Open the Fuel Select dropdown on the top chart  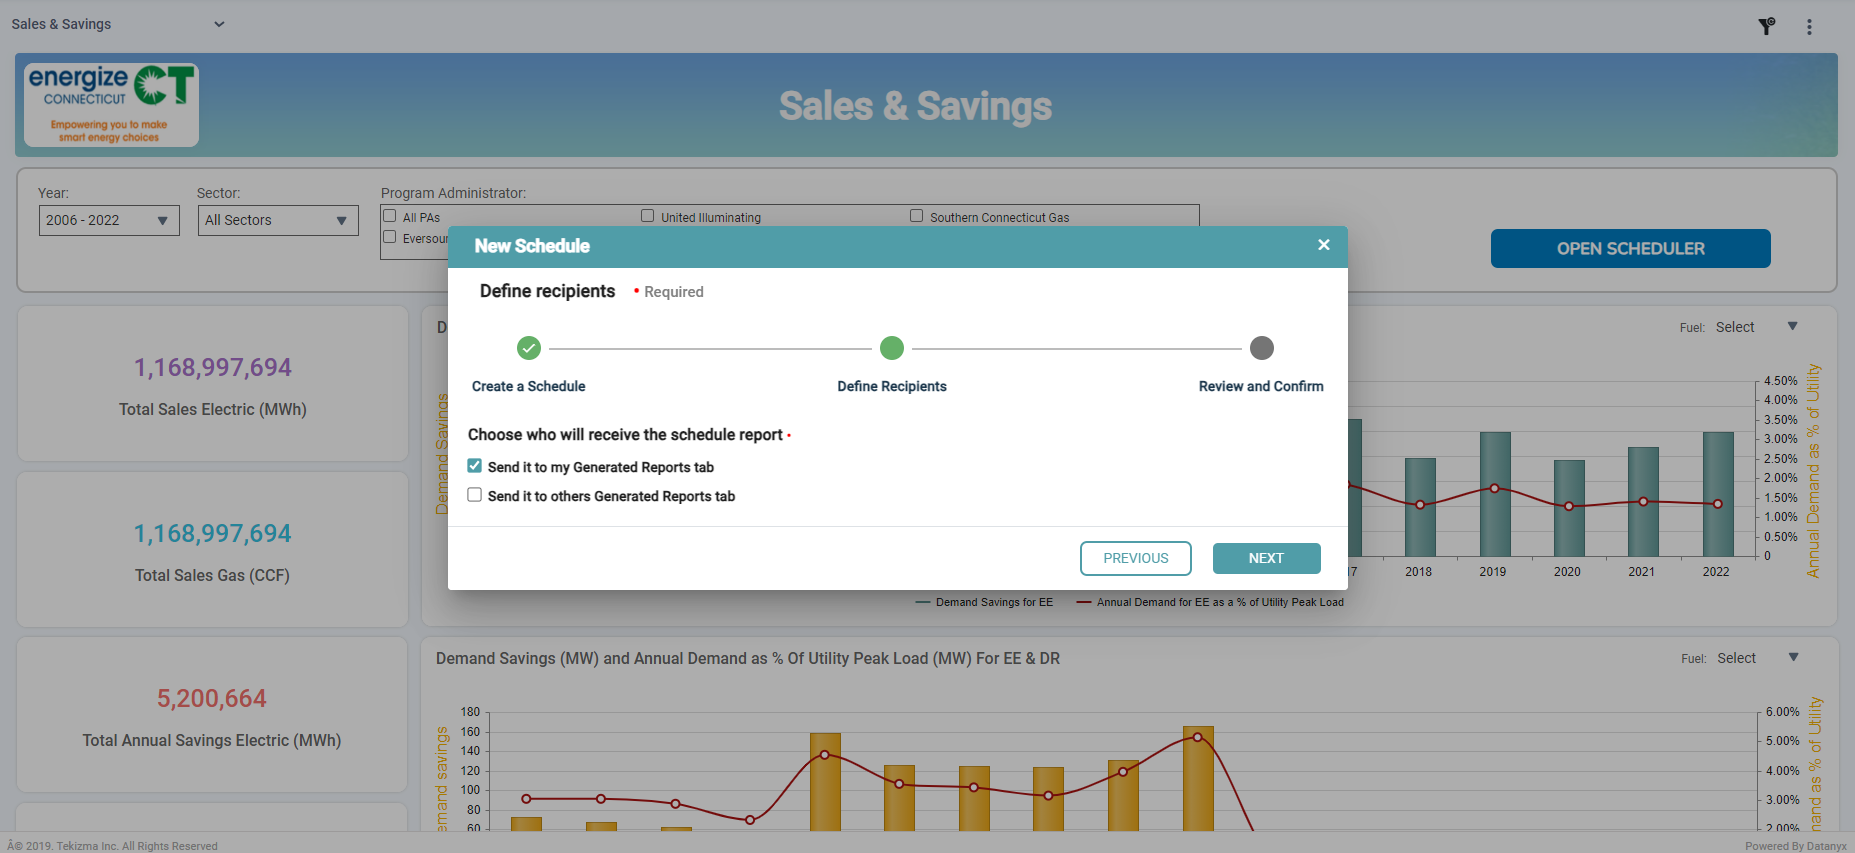tap(1757, 327)
